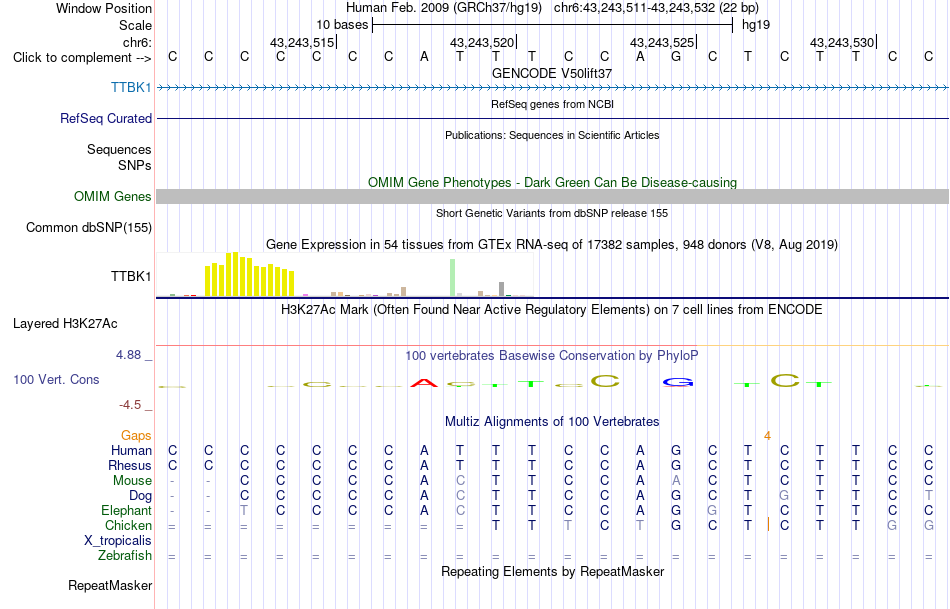950x609 pixels.
Task: Select the RepeatMasker track label
Action: point(110,585)
